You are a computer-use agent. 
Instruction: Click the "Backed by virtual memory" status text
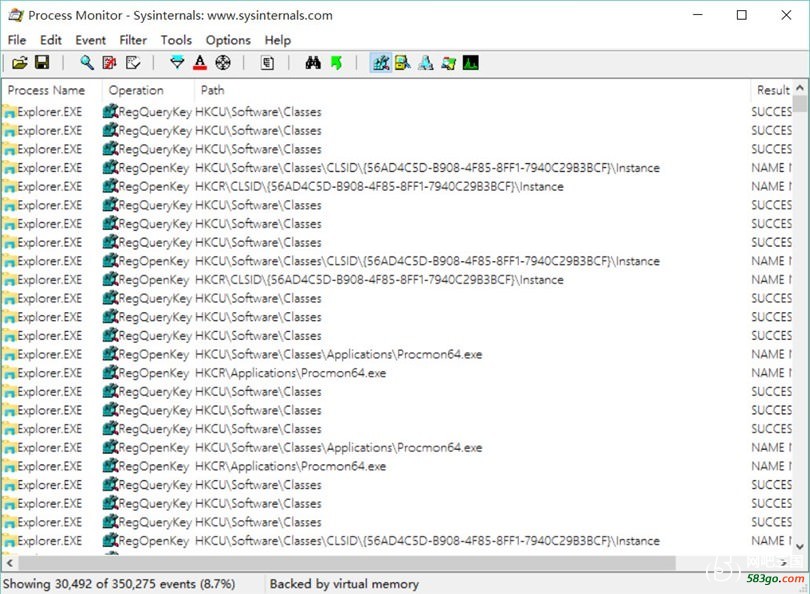point(344,584)
